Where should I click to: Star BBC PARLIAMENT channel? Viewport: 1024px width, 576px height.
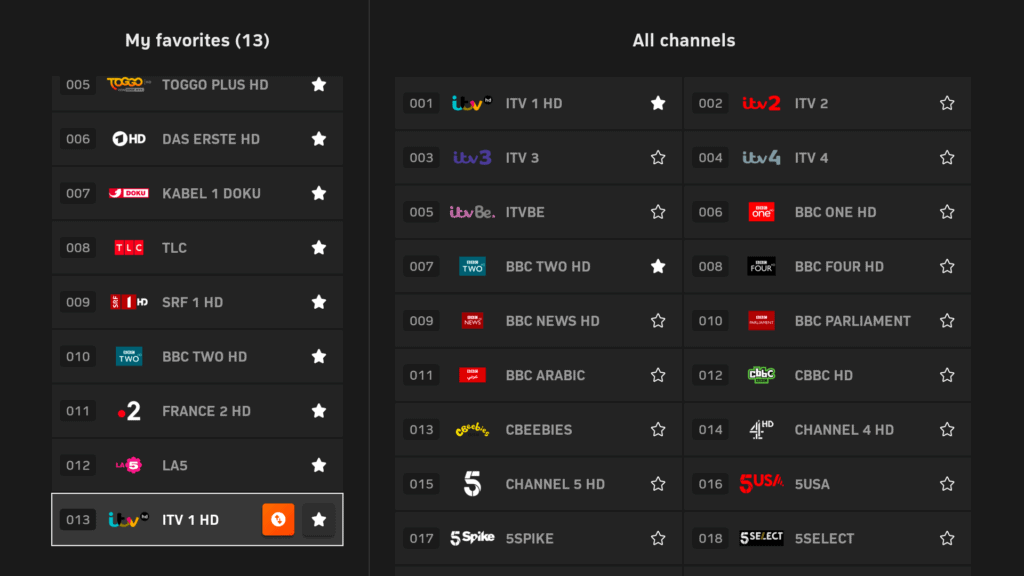[x=947, y=321]
